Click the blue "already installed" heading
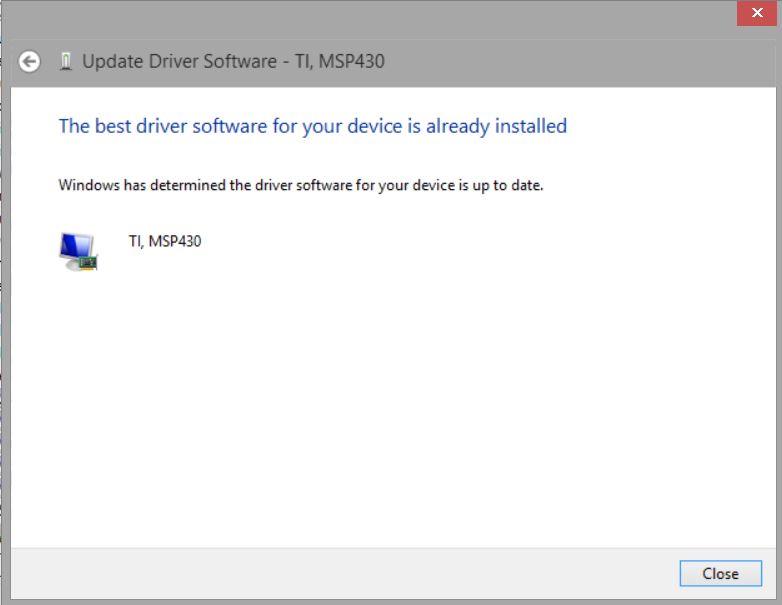 pyautogui.click(x=312, y=126)
